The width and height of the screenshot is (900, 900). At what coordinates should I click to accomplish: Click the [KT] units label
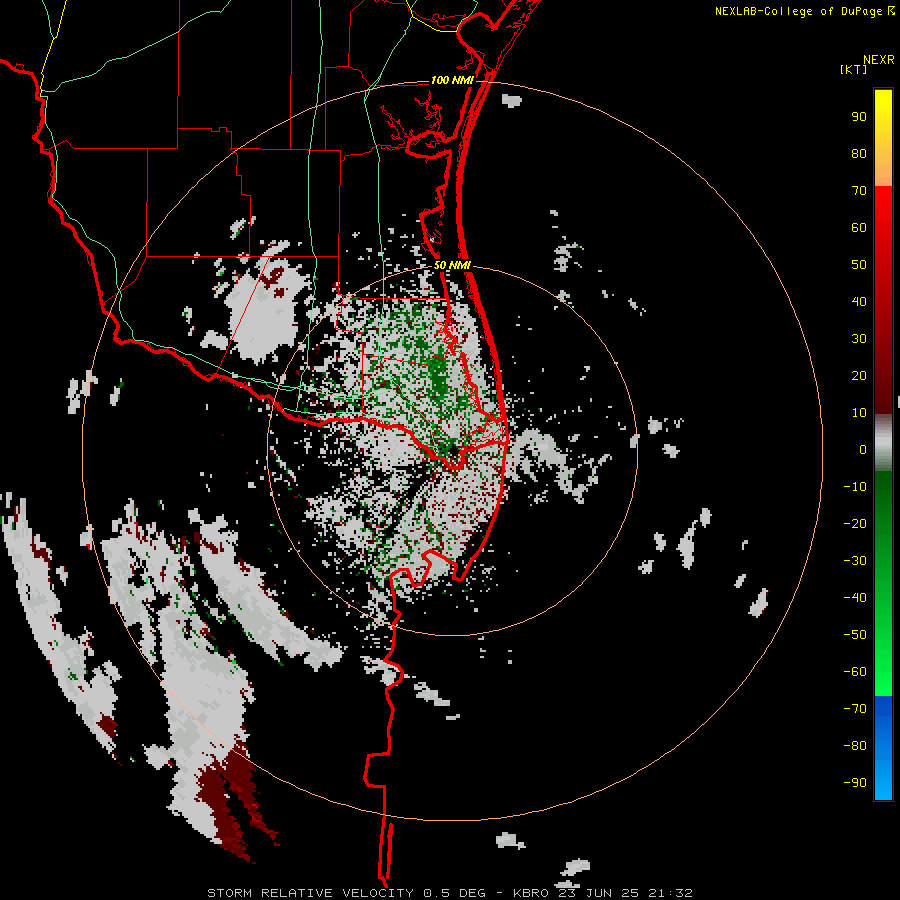[x=853, y=69]
